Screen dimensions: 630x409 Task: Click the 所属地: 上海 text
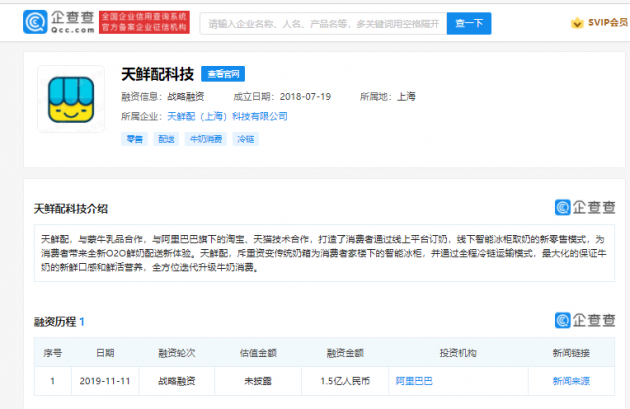click(388, 97)
